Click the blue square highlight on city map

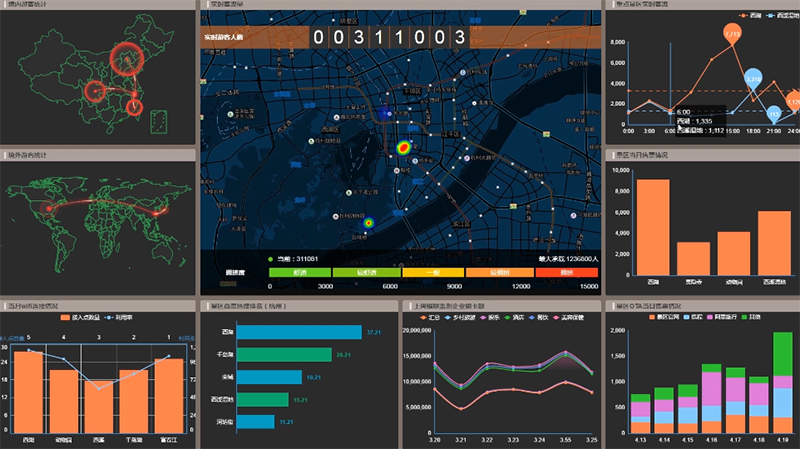click(384, 115)
